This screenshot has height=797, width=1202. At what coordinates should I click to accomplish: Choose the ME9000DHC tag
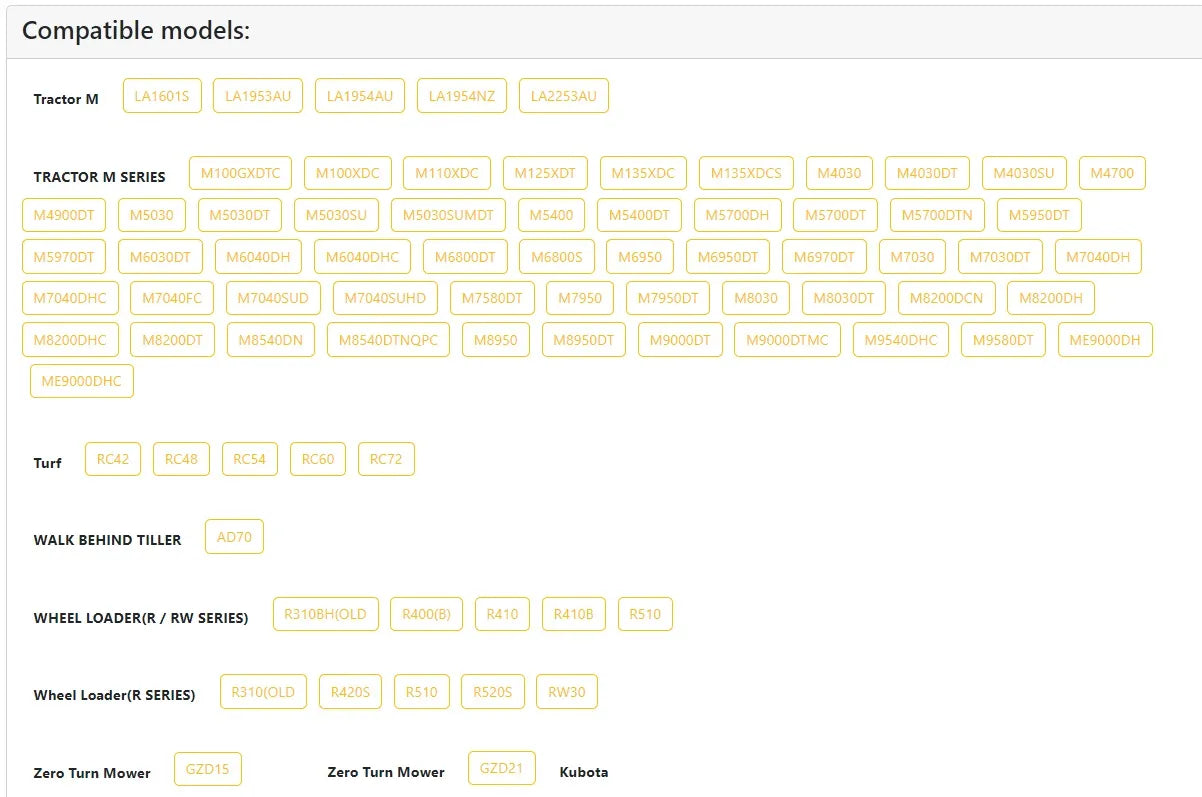coord(82,381)
